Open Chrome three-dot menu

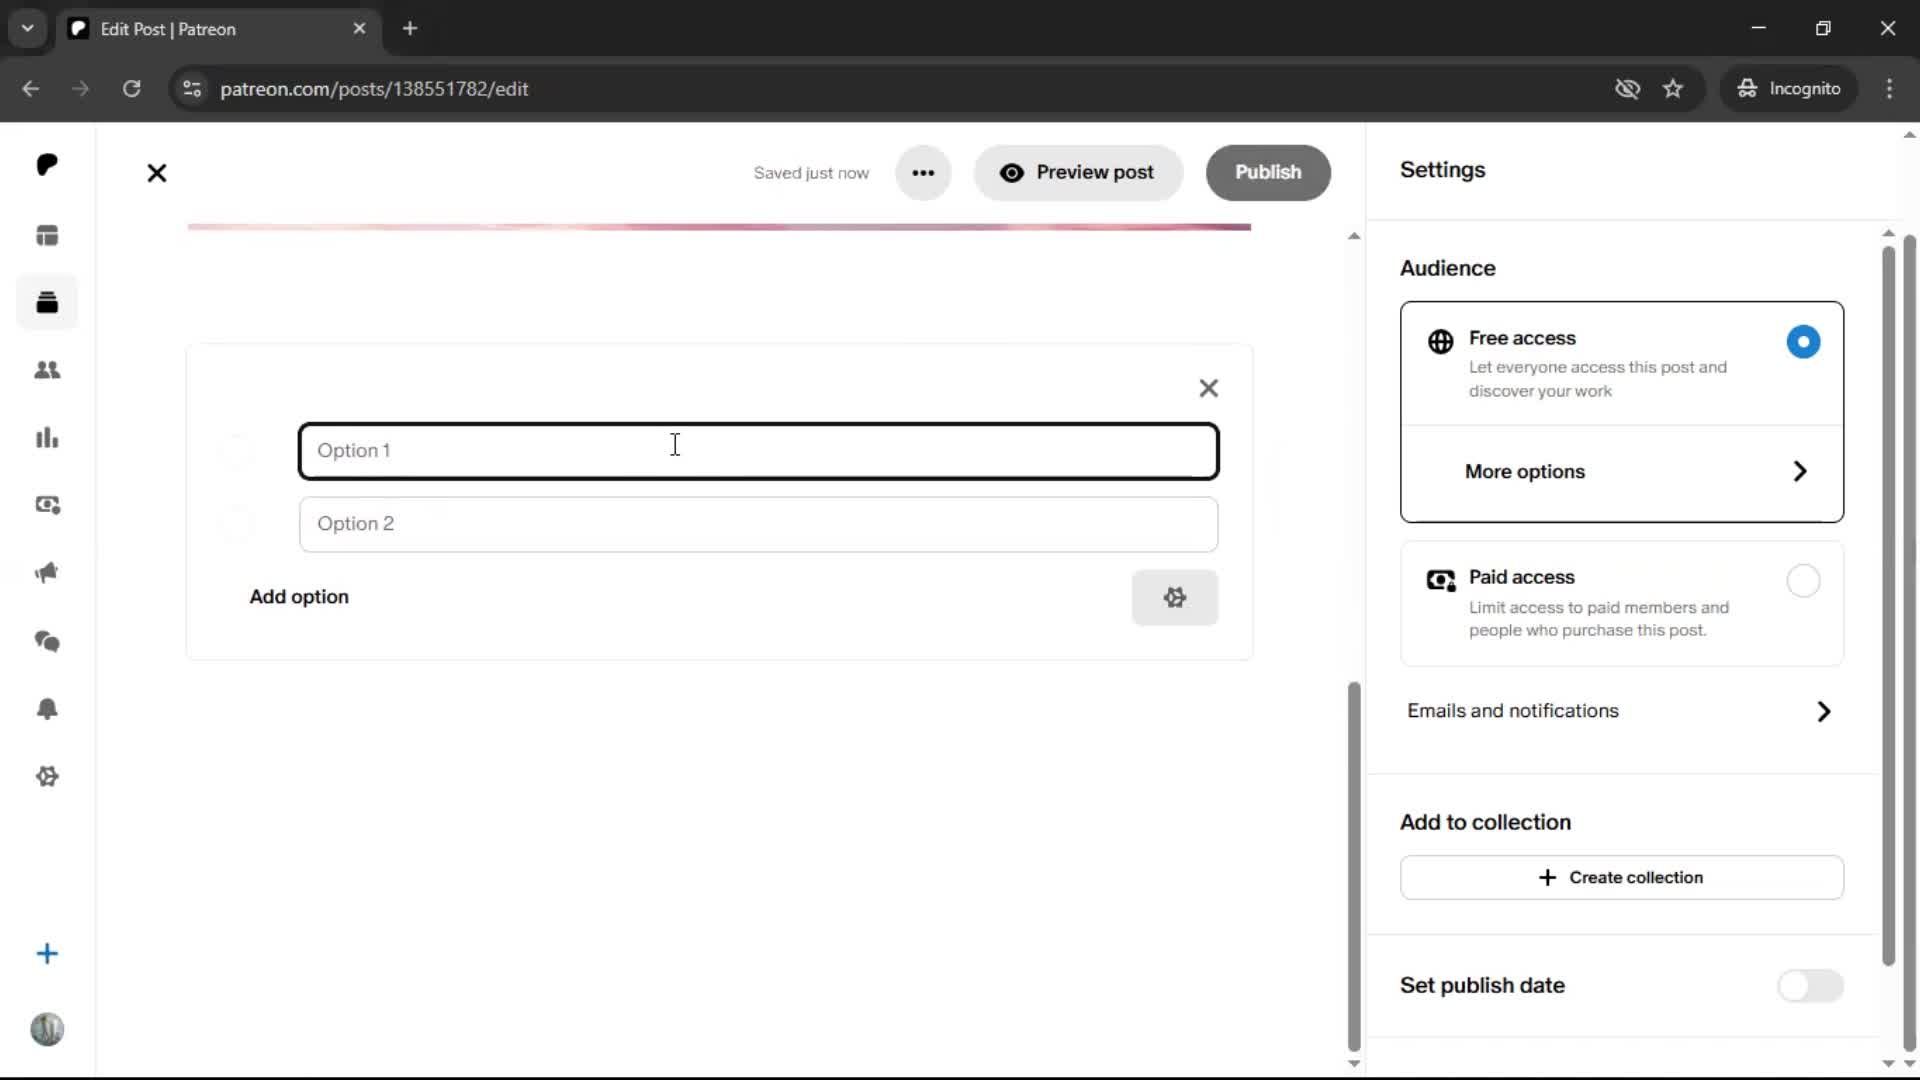pyautogui.click(x=1889, y=89)
